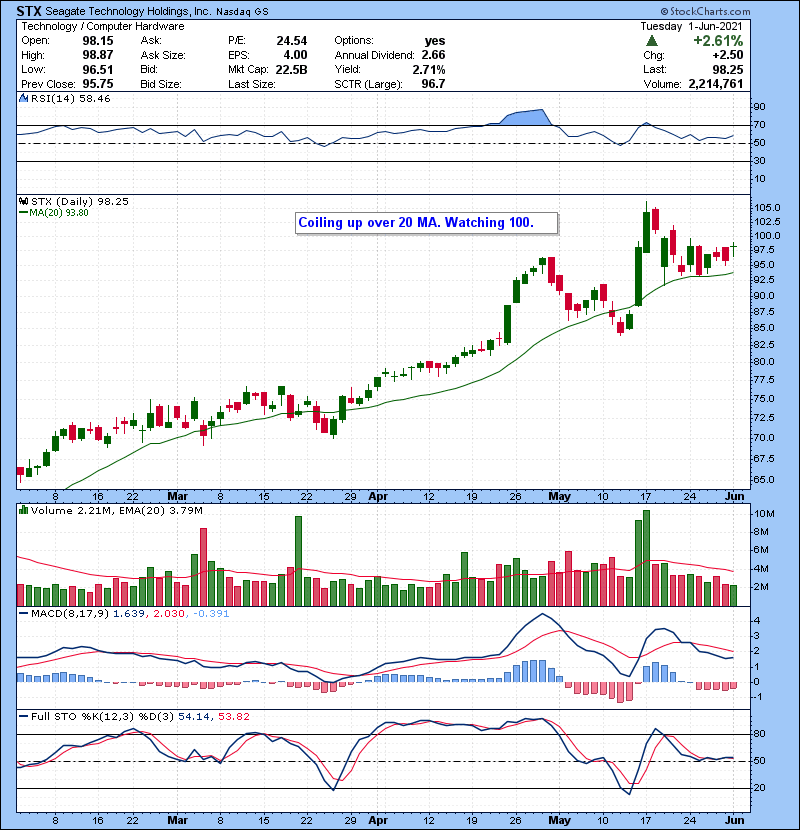Click the Low value '96.51'

pyautogui.click(x=97, y=69)
